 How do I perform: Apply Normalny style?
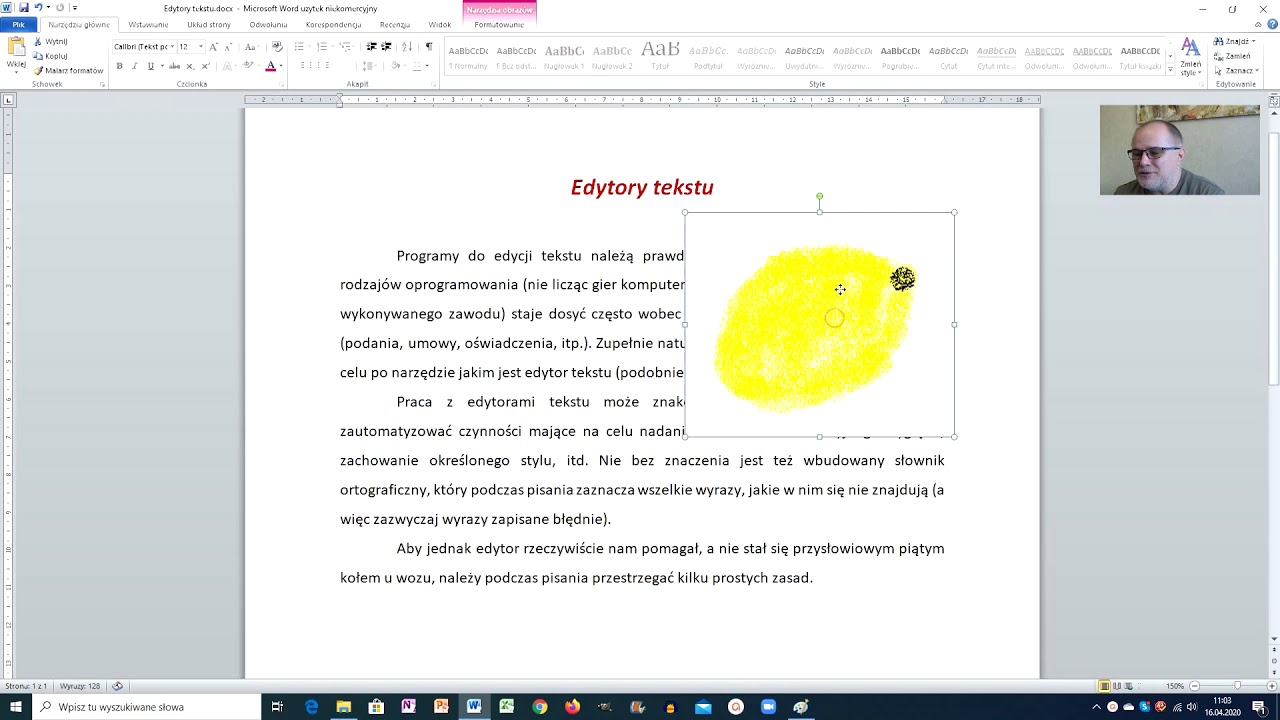click(x=468, y=57)
